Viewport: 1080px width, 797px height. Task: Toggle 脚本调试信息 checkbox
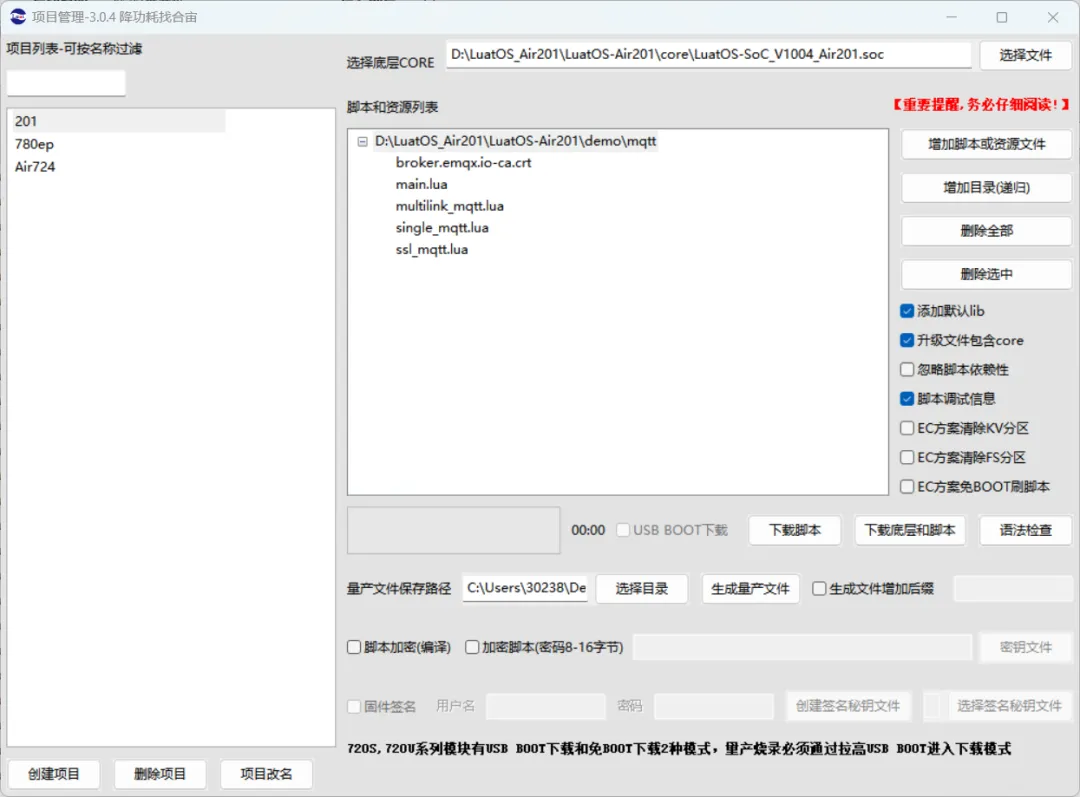[x=907, y=399]
